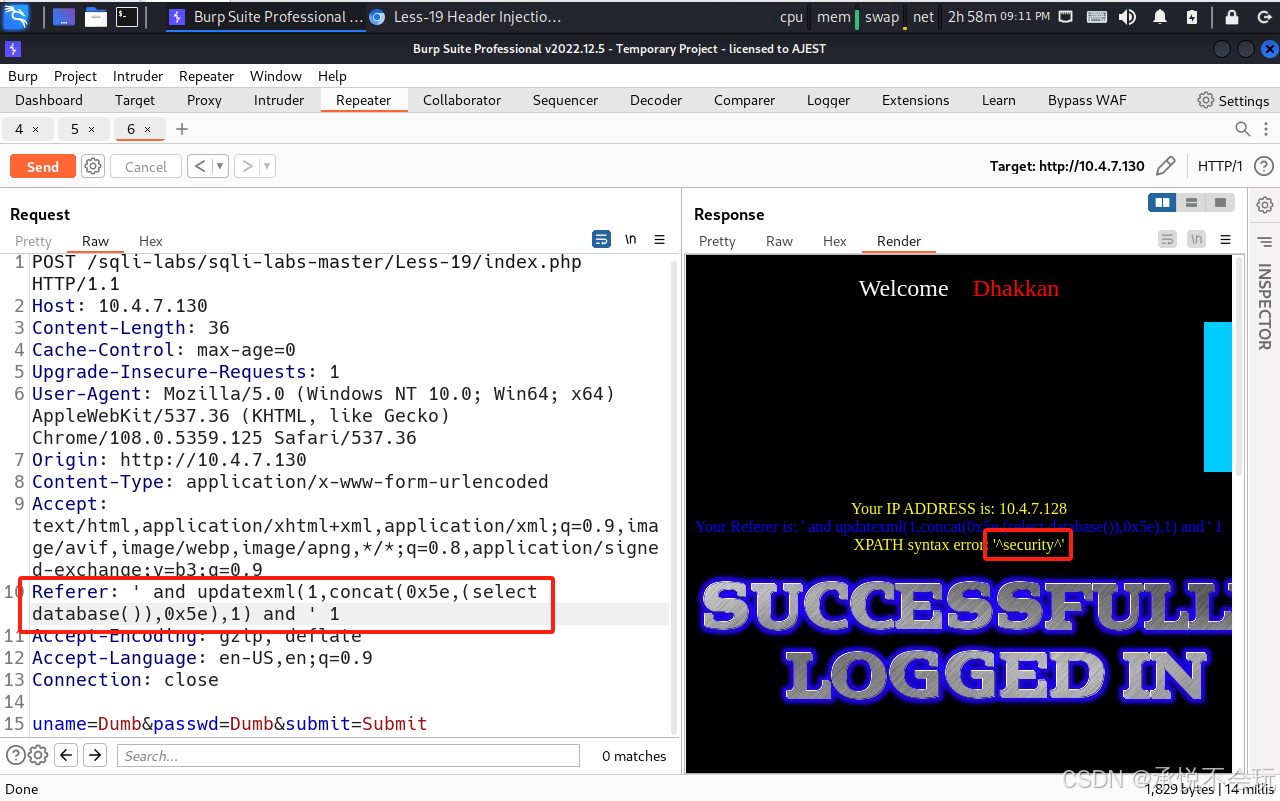The image size is (1280, 801).
Task: Select the top-bottom stacked layout toggle
Action: 1191,203
